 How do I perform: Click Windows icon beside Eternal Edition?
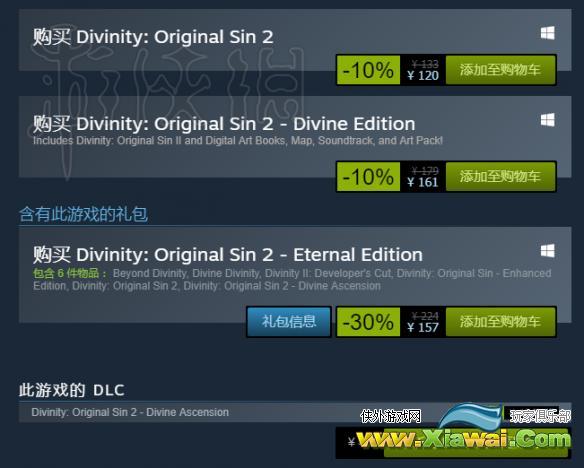click(x=548, y=251)
